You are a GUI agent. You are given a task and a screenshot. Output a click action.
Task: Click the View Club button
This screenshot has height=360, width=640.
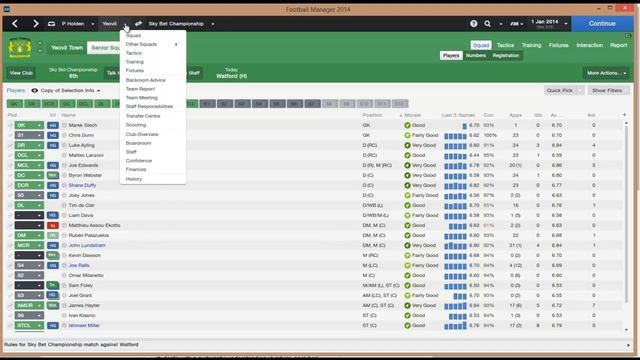pyautogui.click(x=21, y=73)
